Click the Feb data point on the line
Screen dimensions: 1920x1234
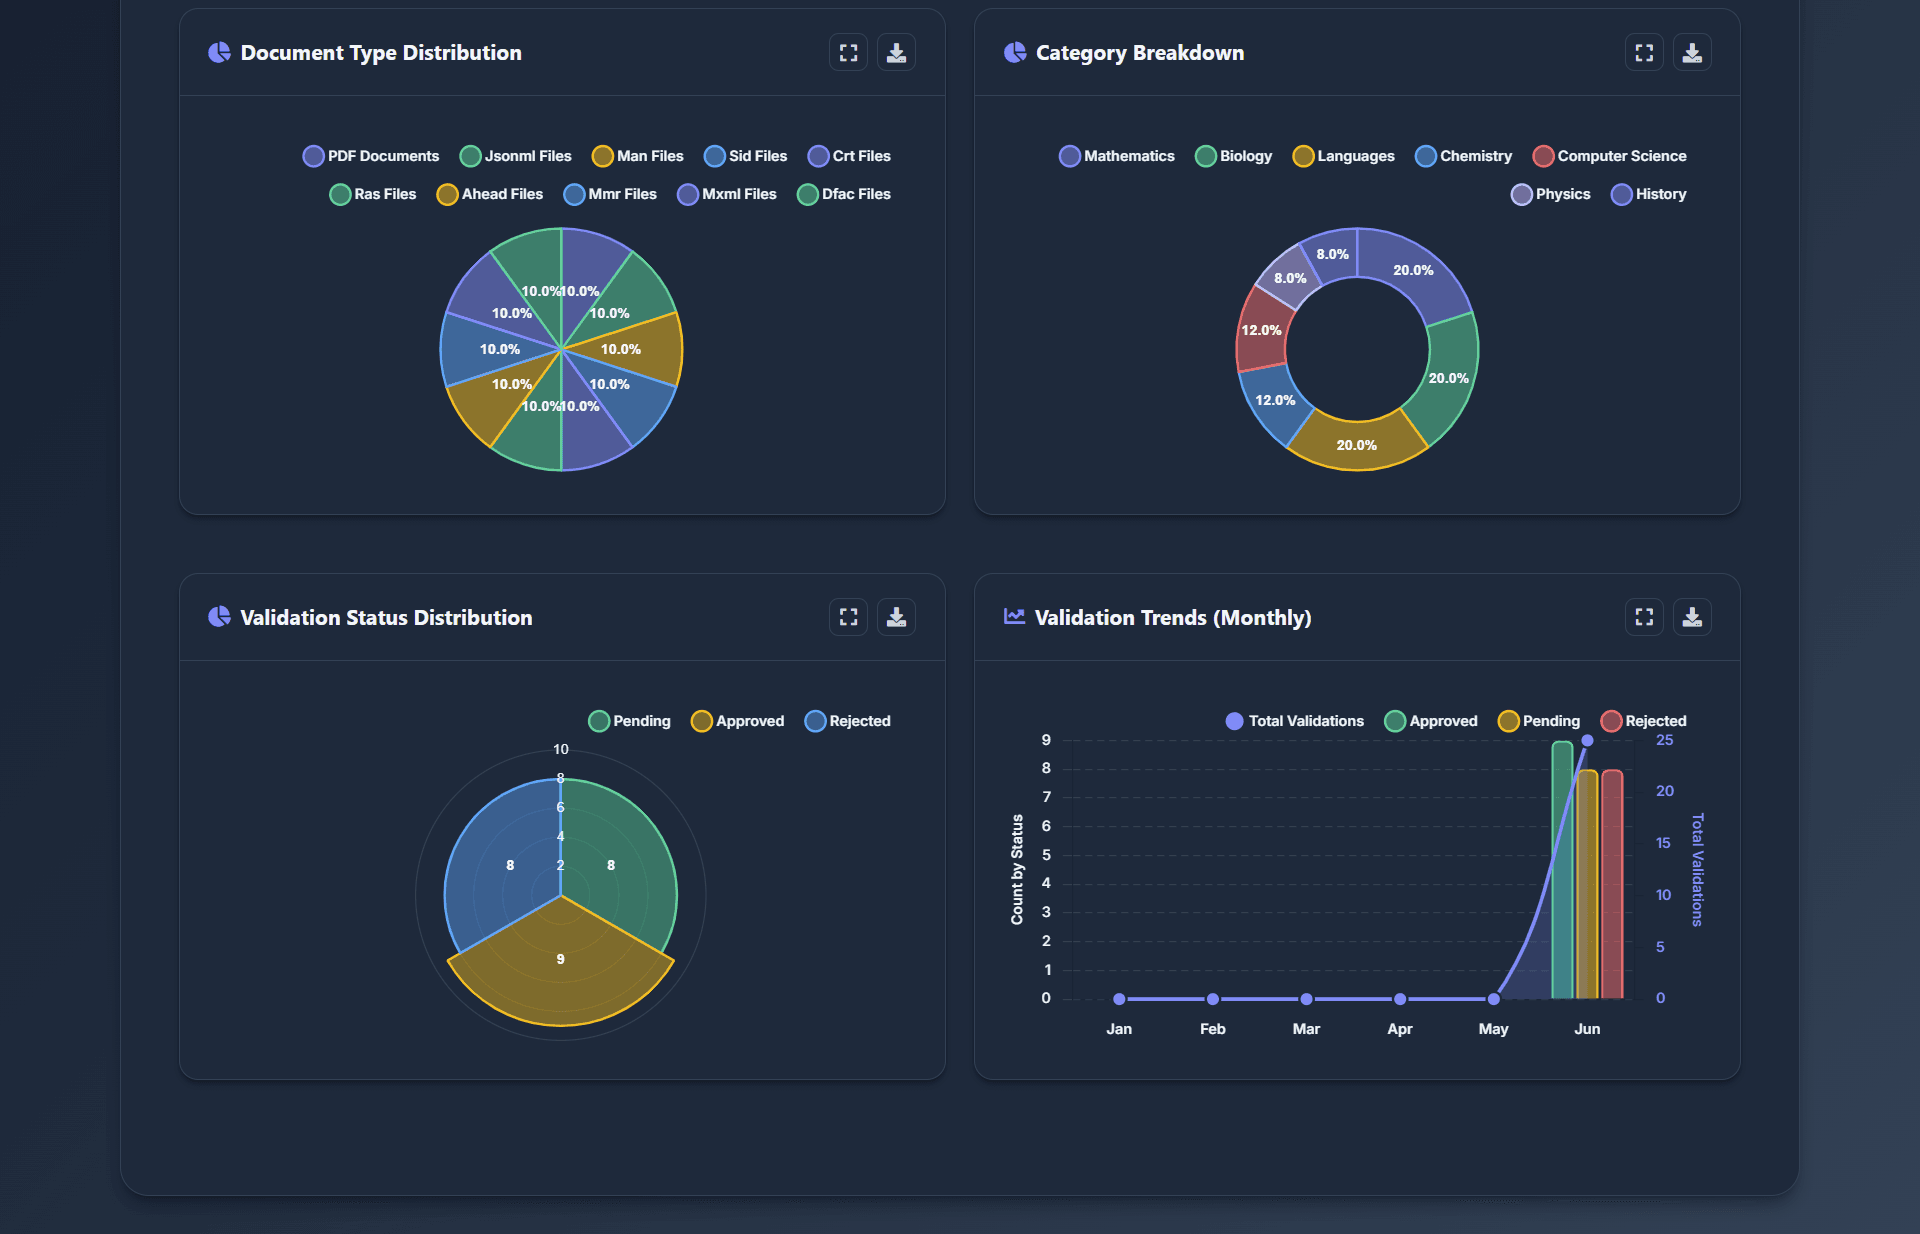tap(1213, 999)
